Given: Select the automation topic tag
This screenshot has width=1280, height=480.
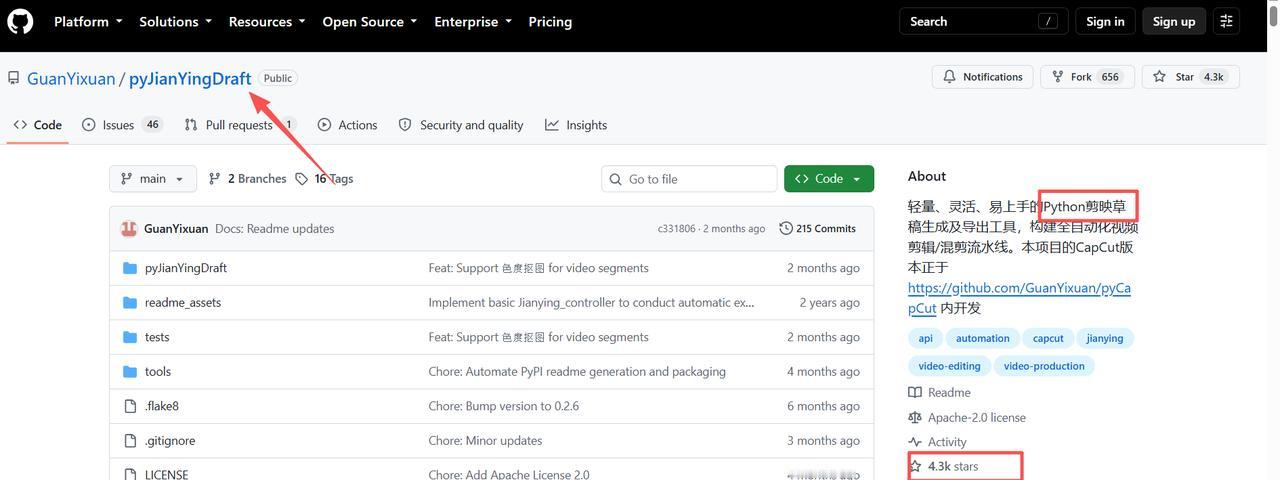Looking at the screenshot, I should [983, 338].
